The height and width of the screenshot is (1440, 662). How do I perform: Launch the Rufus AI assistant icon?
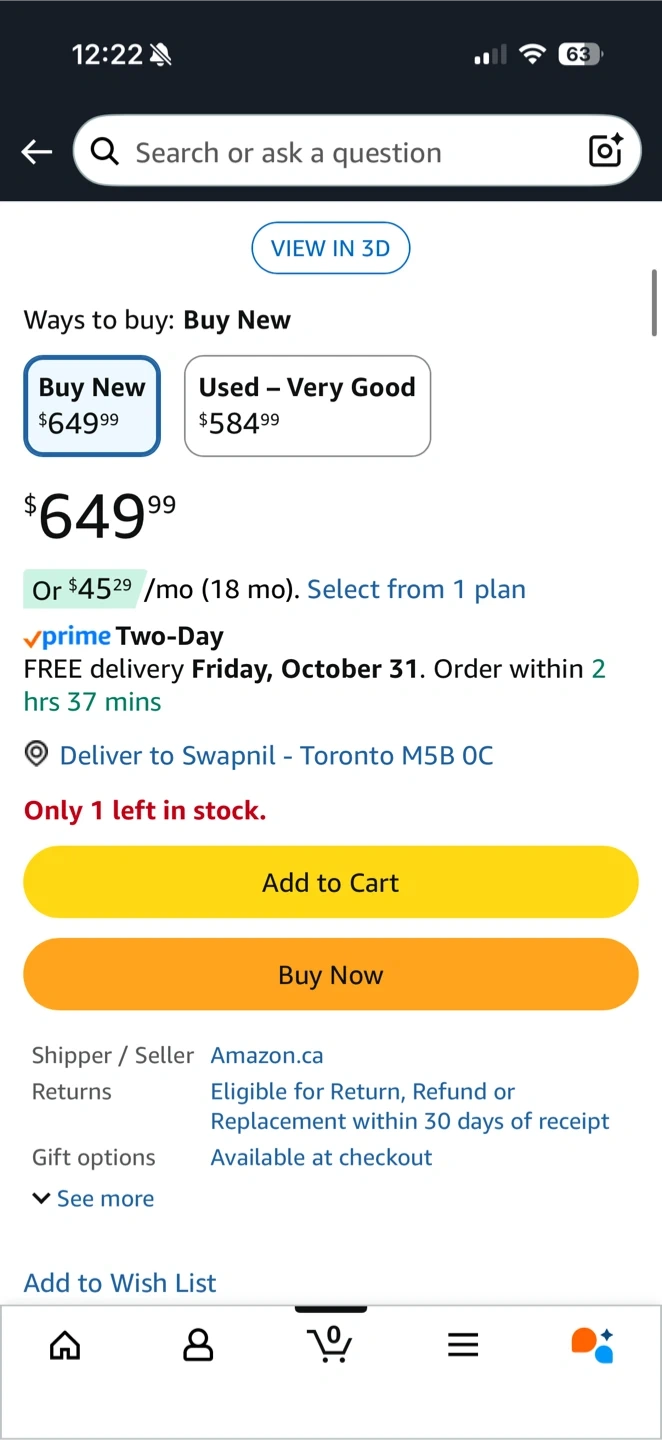tap(592, 1345)
